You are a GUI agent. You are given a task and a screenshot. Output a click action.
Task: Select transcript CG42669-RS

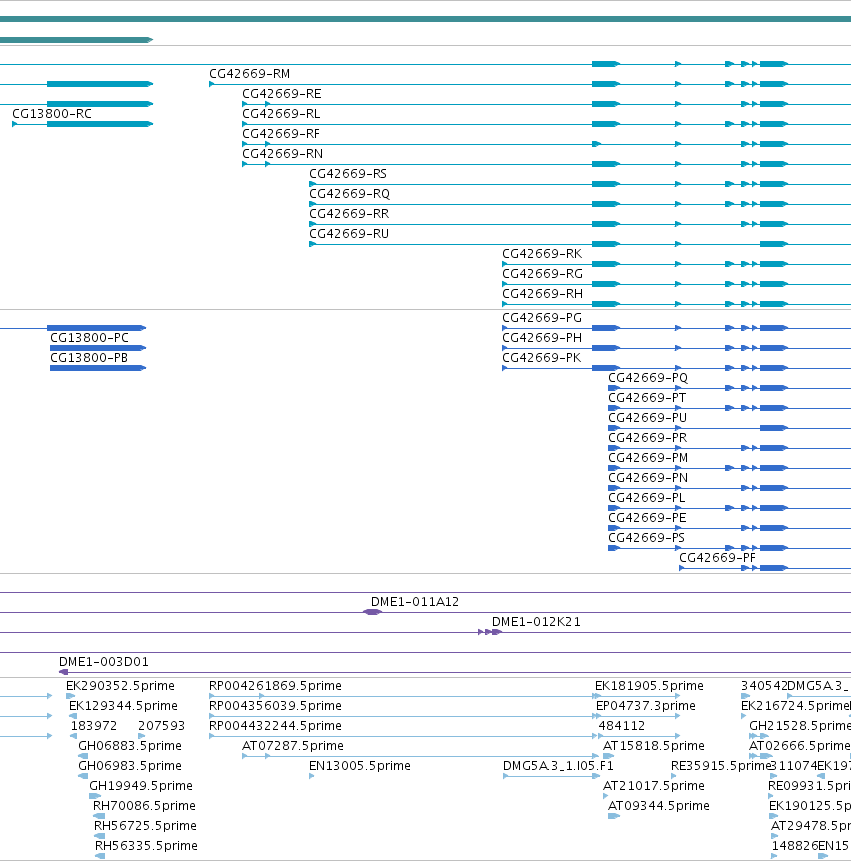click(348, 174)
